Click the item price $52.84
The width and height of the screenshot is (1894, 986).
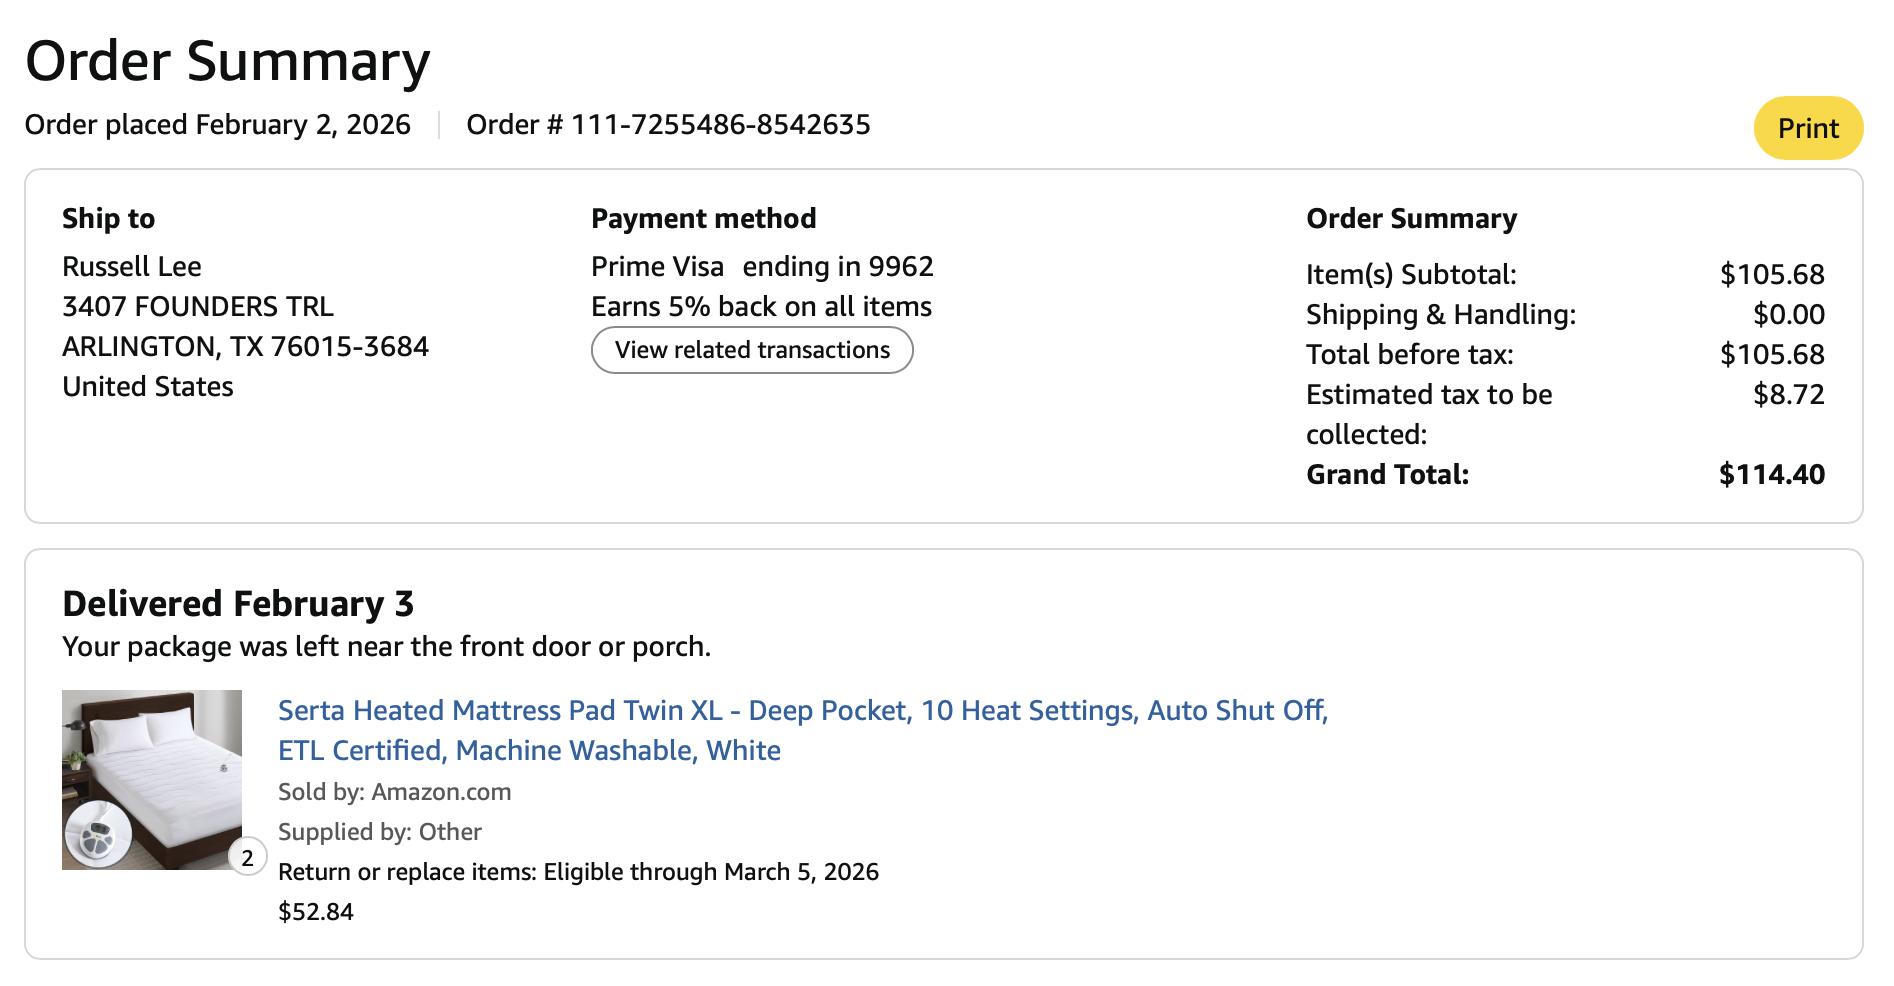point(316,912)
